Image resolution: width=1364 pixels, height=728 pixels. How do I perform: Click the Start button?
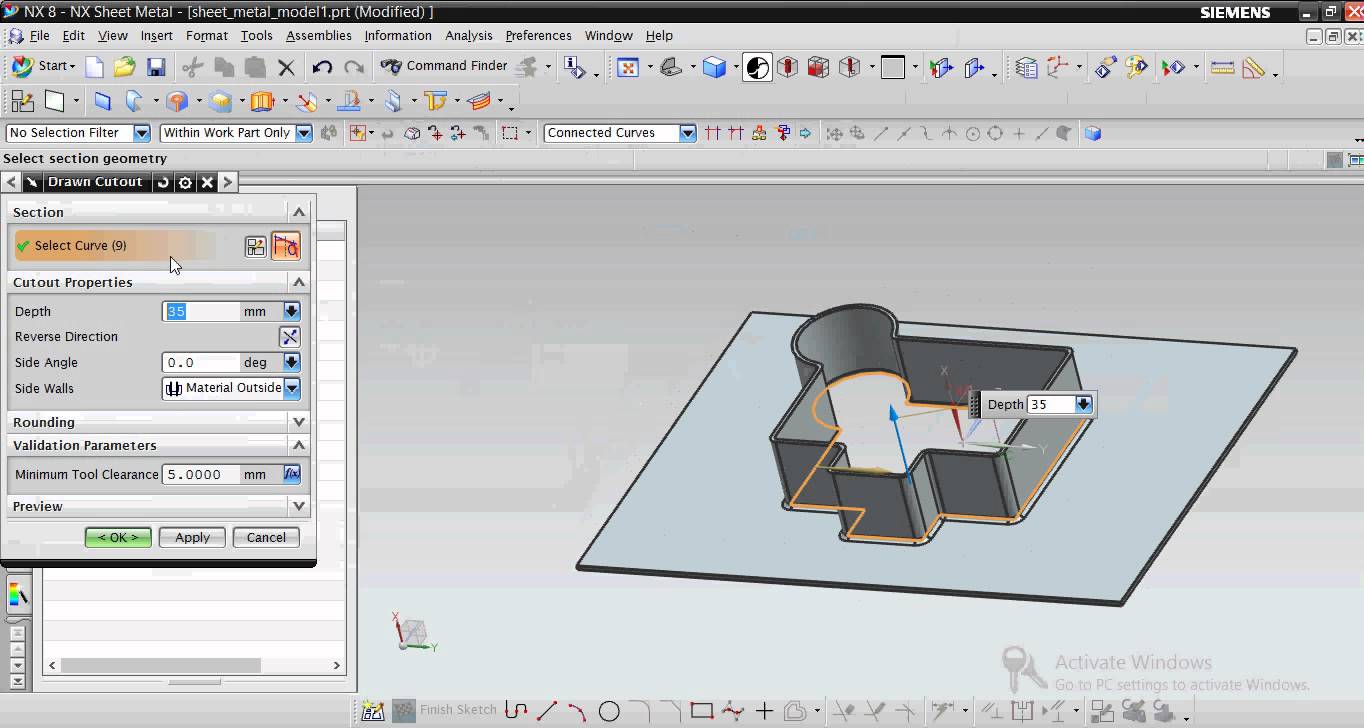click(42, 66)
